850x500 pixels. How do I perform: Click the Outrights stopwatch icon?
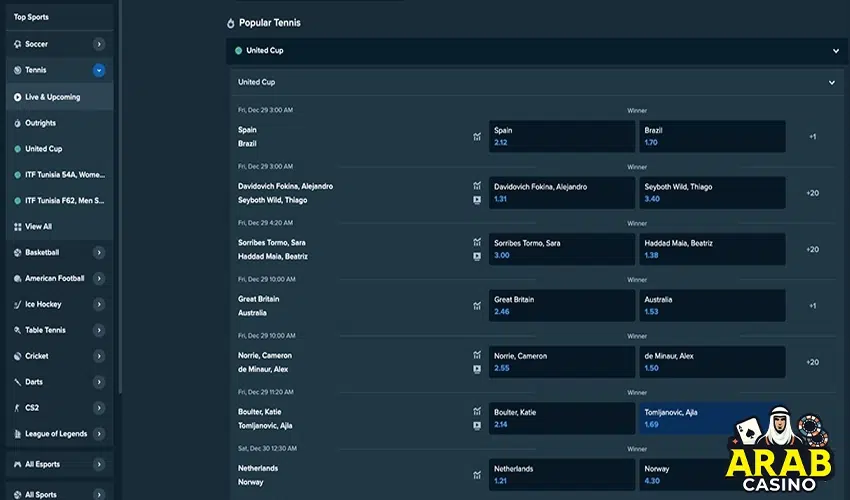[x=17, y=123]
